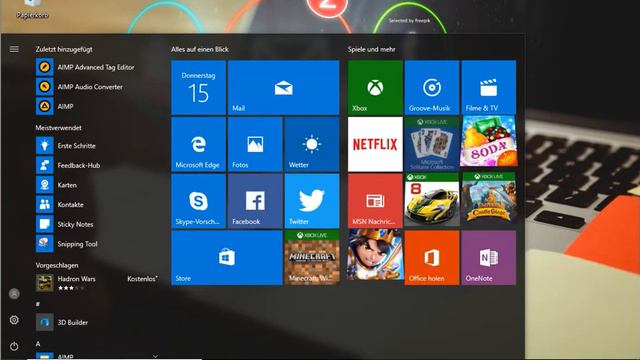Open the racing game tile with yellow car
The image size is (640, 360).
pos(432,199)
